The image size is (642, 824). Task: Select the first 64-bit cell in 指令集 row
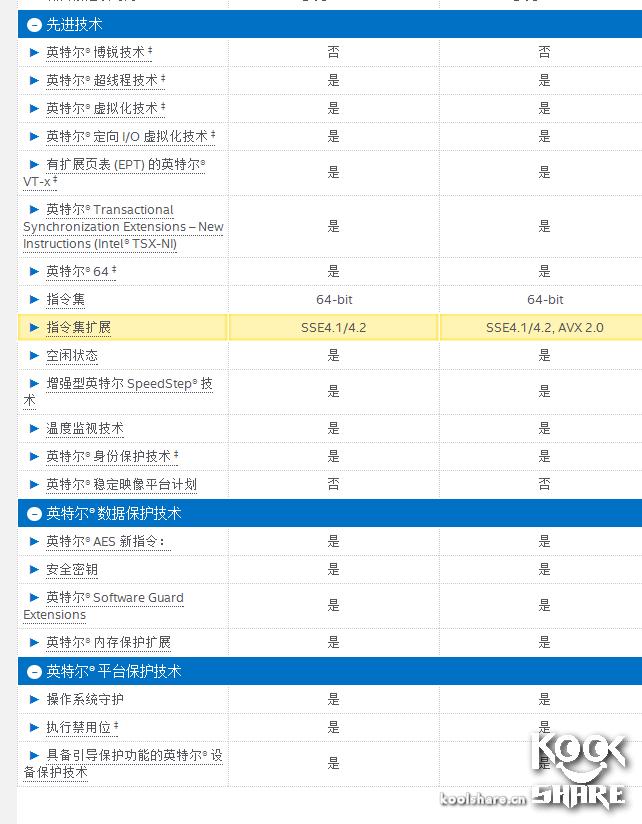(x=334, y=300)
